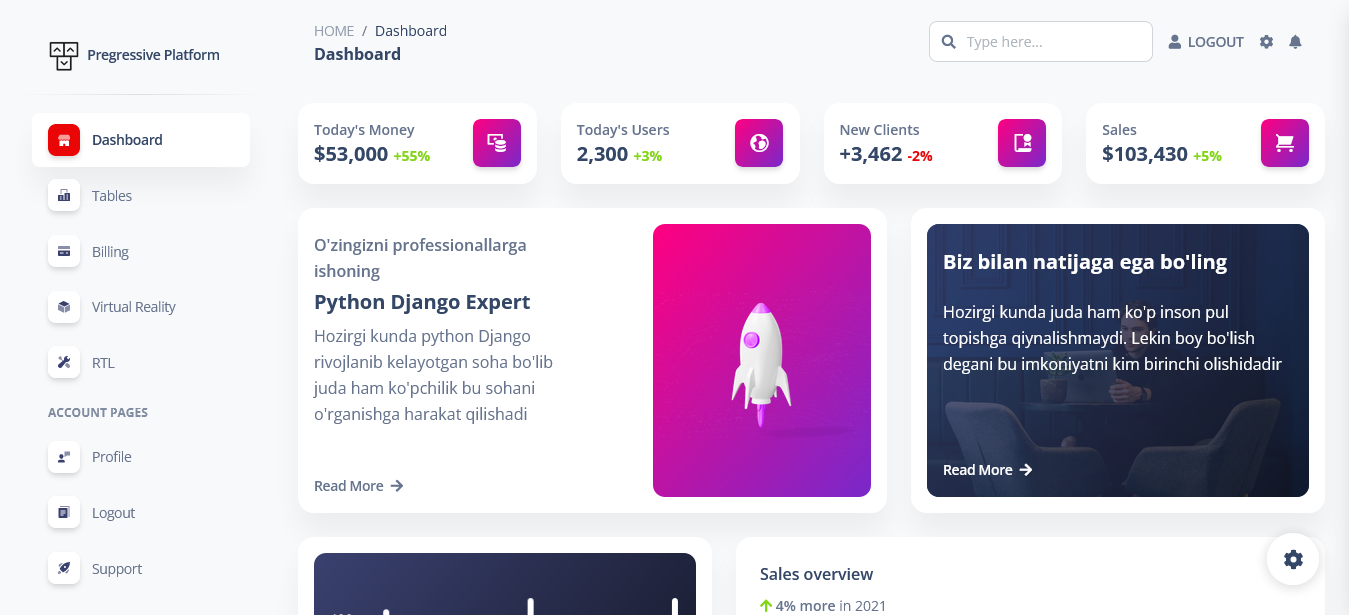
Task: Open the settings gear in the top bar
Action: coord(1266,41)
